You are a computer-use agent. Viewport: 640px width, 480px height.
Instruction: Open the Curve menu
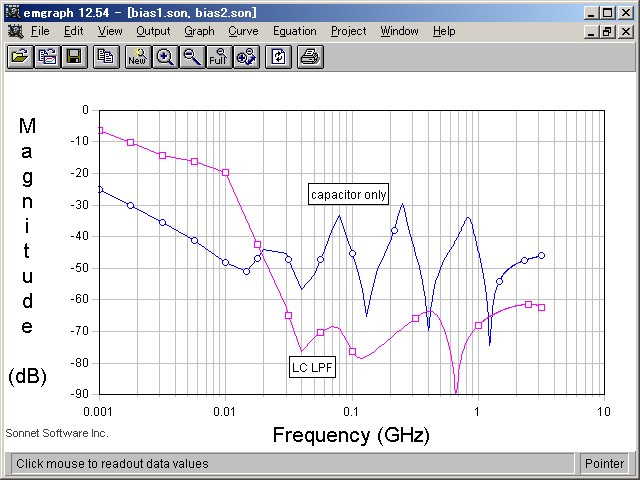243,31
